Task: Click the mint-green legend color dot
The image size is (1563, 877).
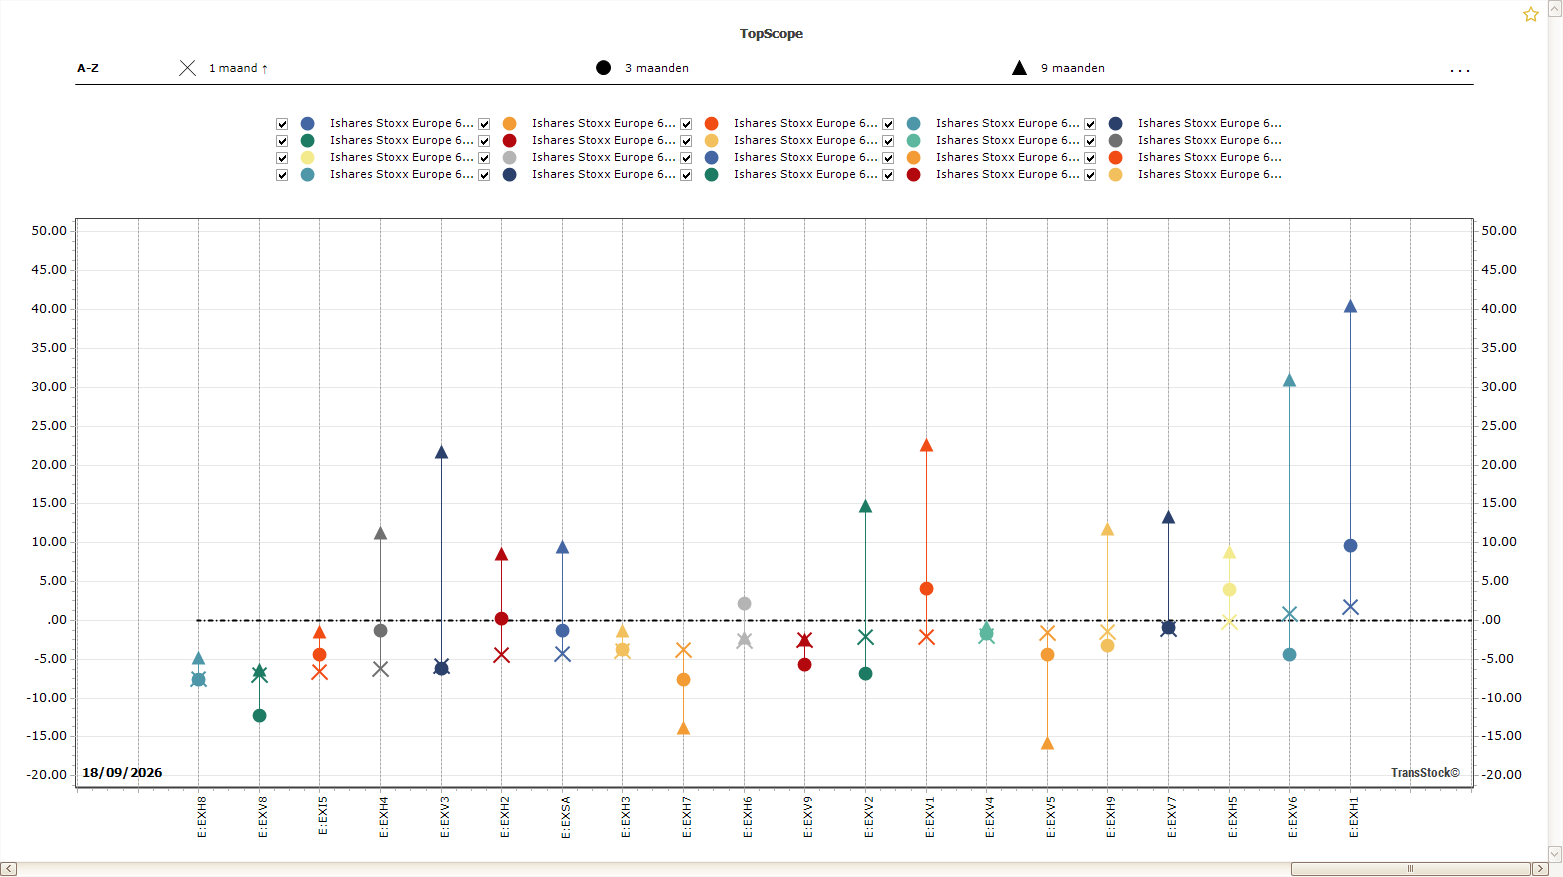Action: click(x=913, y=141)
